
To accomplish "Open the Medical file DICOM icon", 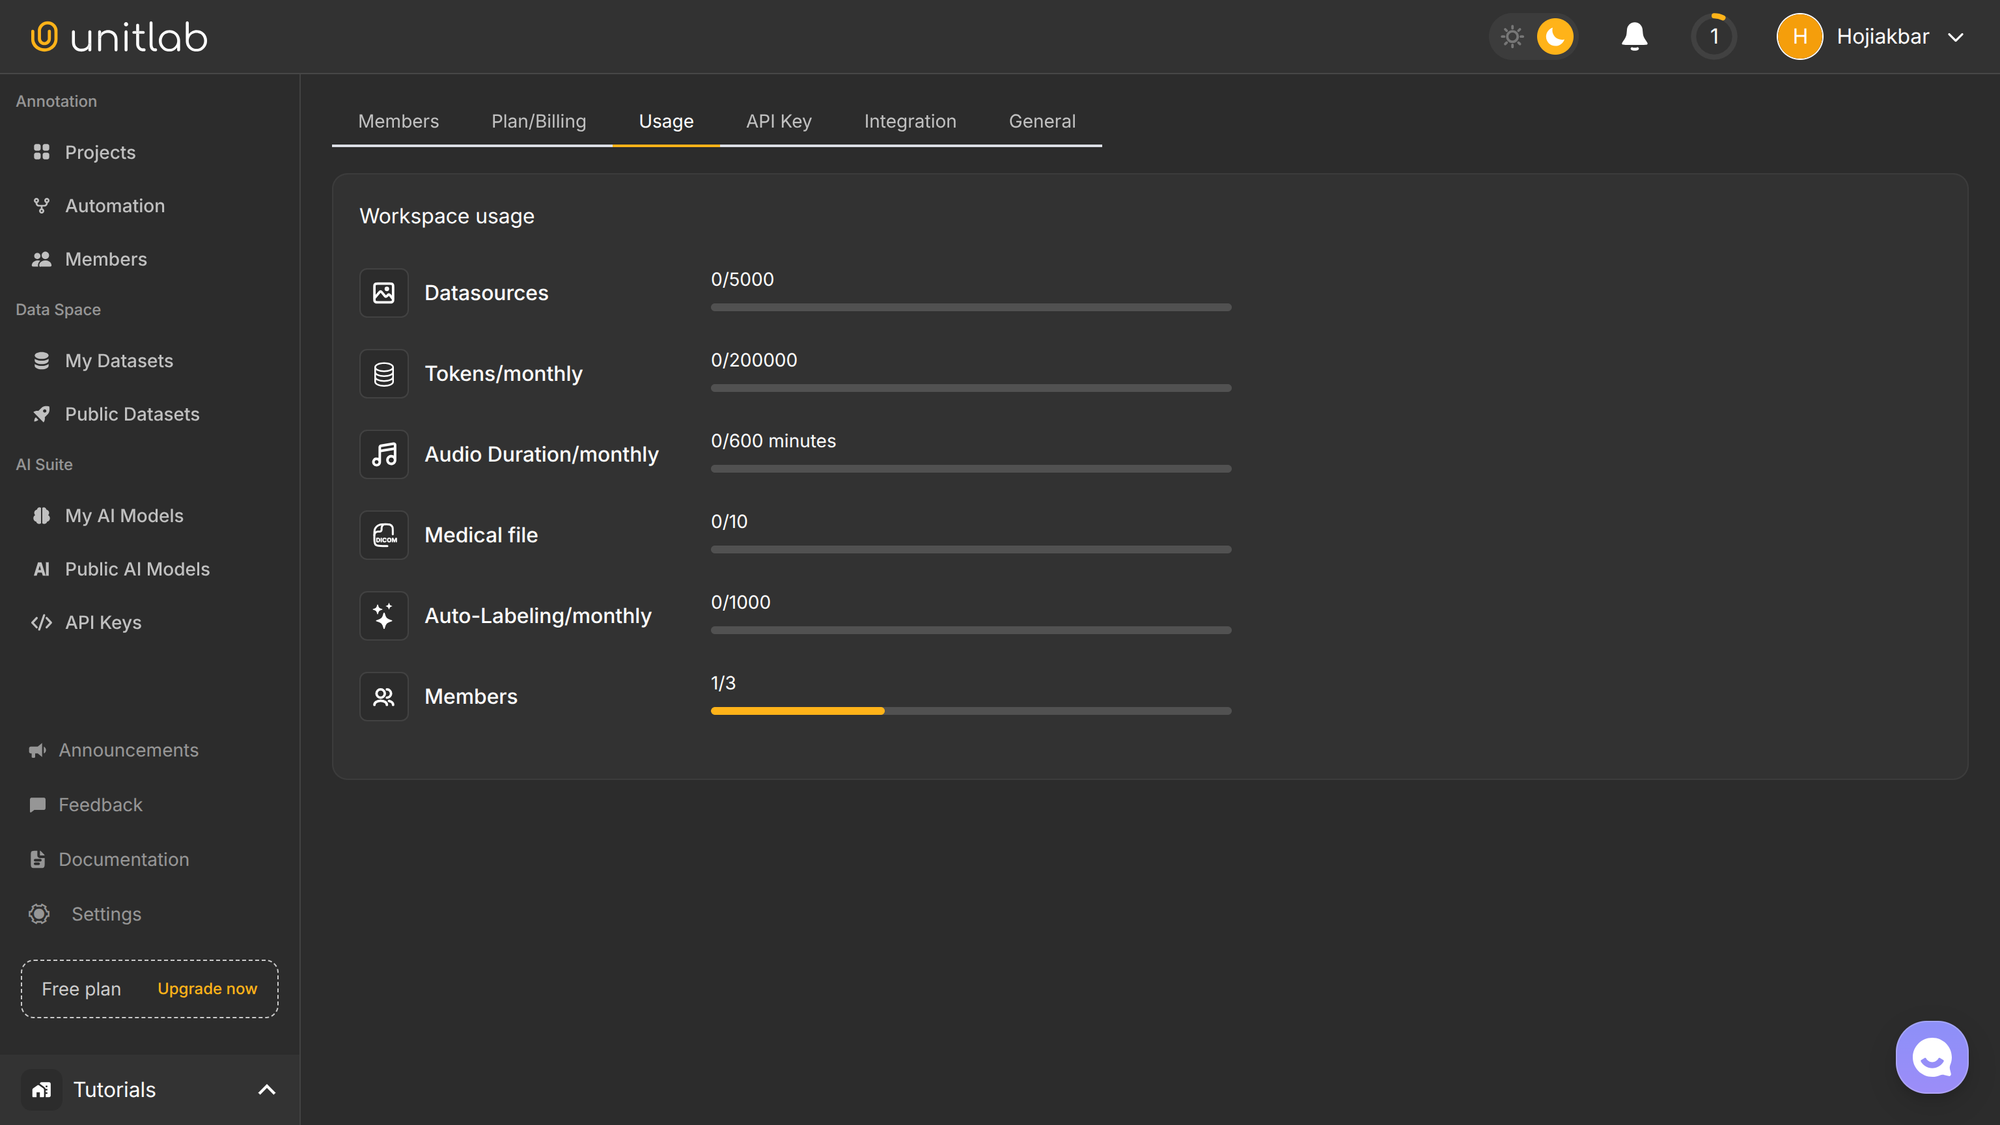I will click(x=383, y=534).
